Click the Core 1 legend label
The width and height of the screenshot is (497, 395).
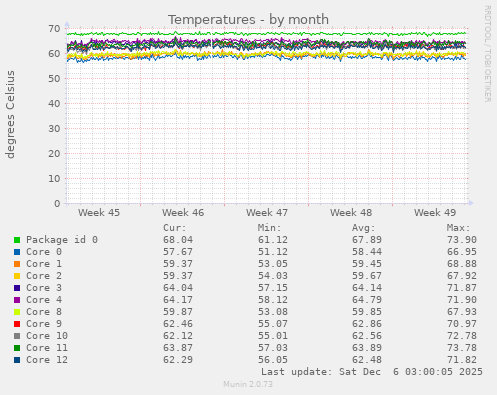tap(44, 264)
